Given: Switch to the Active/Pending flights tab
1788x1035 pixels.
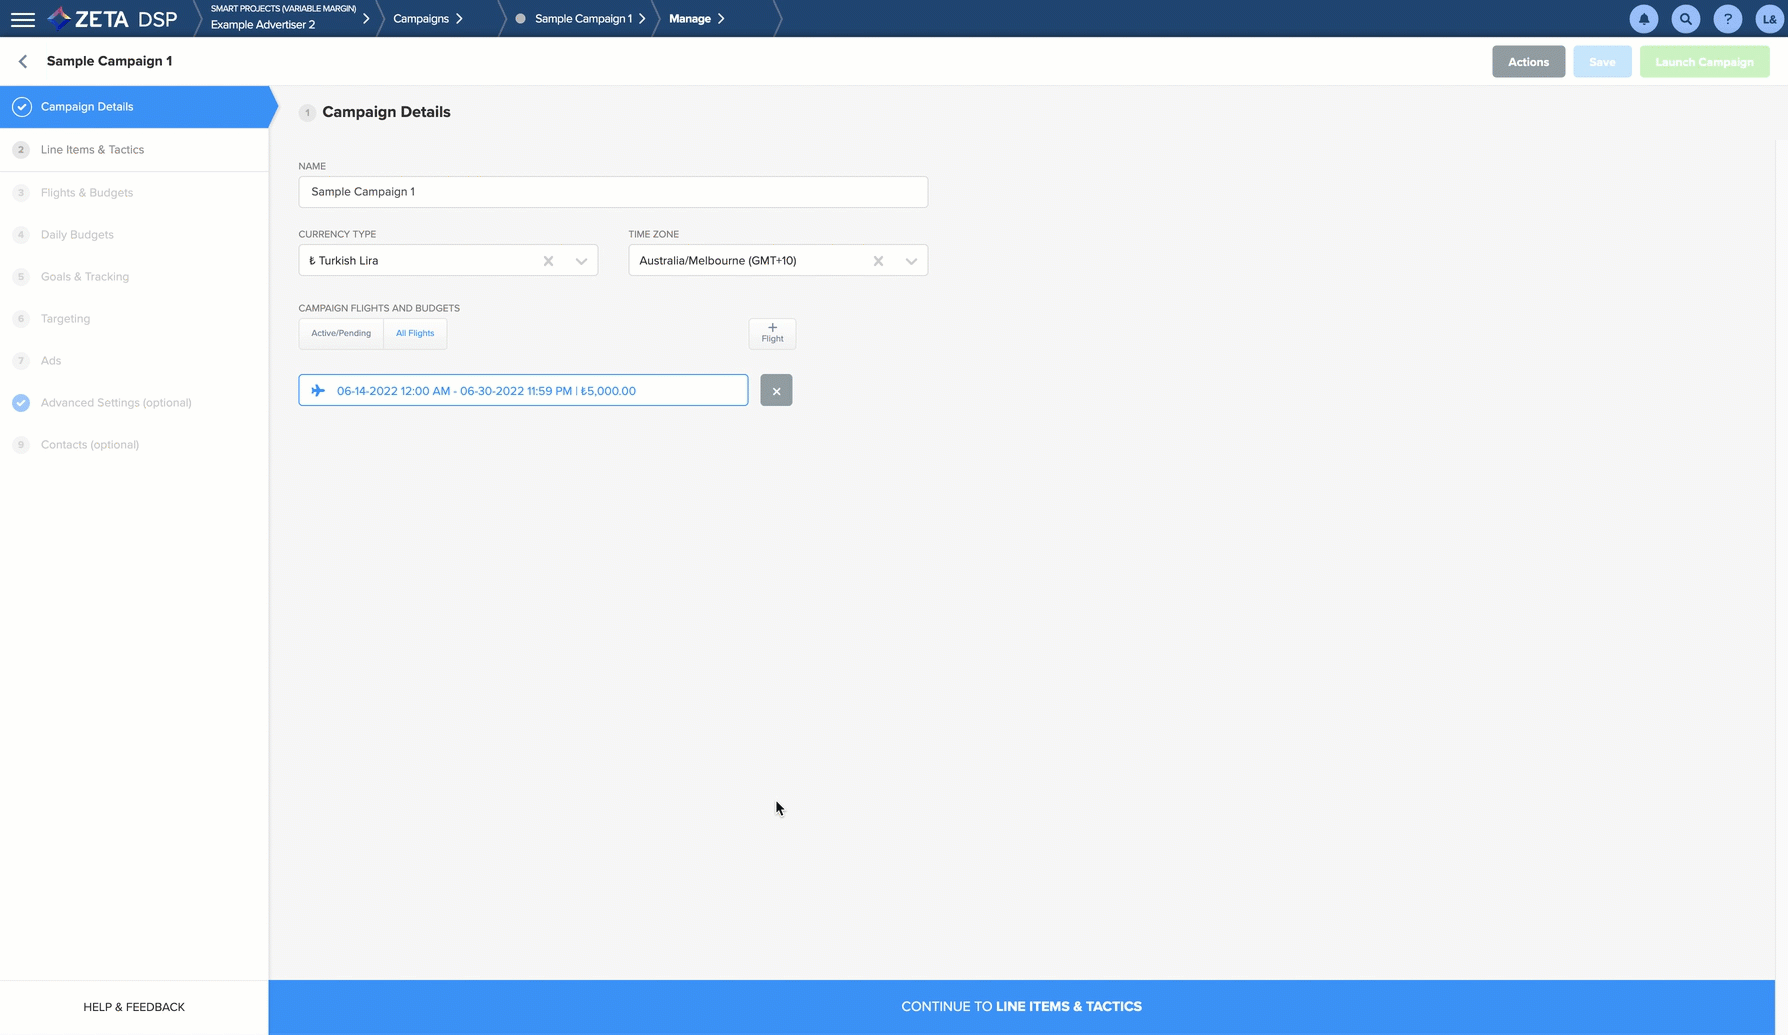Looking at the screenshot, I should (341, 333).
